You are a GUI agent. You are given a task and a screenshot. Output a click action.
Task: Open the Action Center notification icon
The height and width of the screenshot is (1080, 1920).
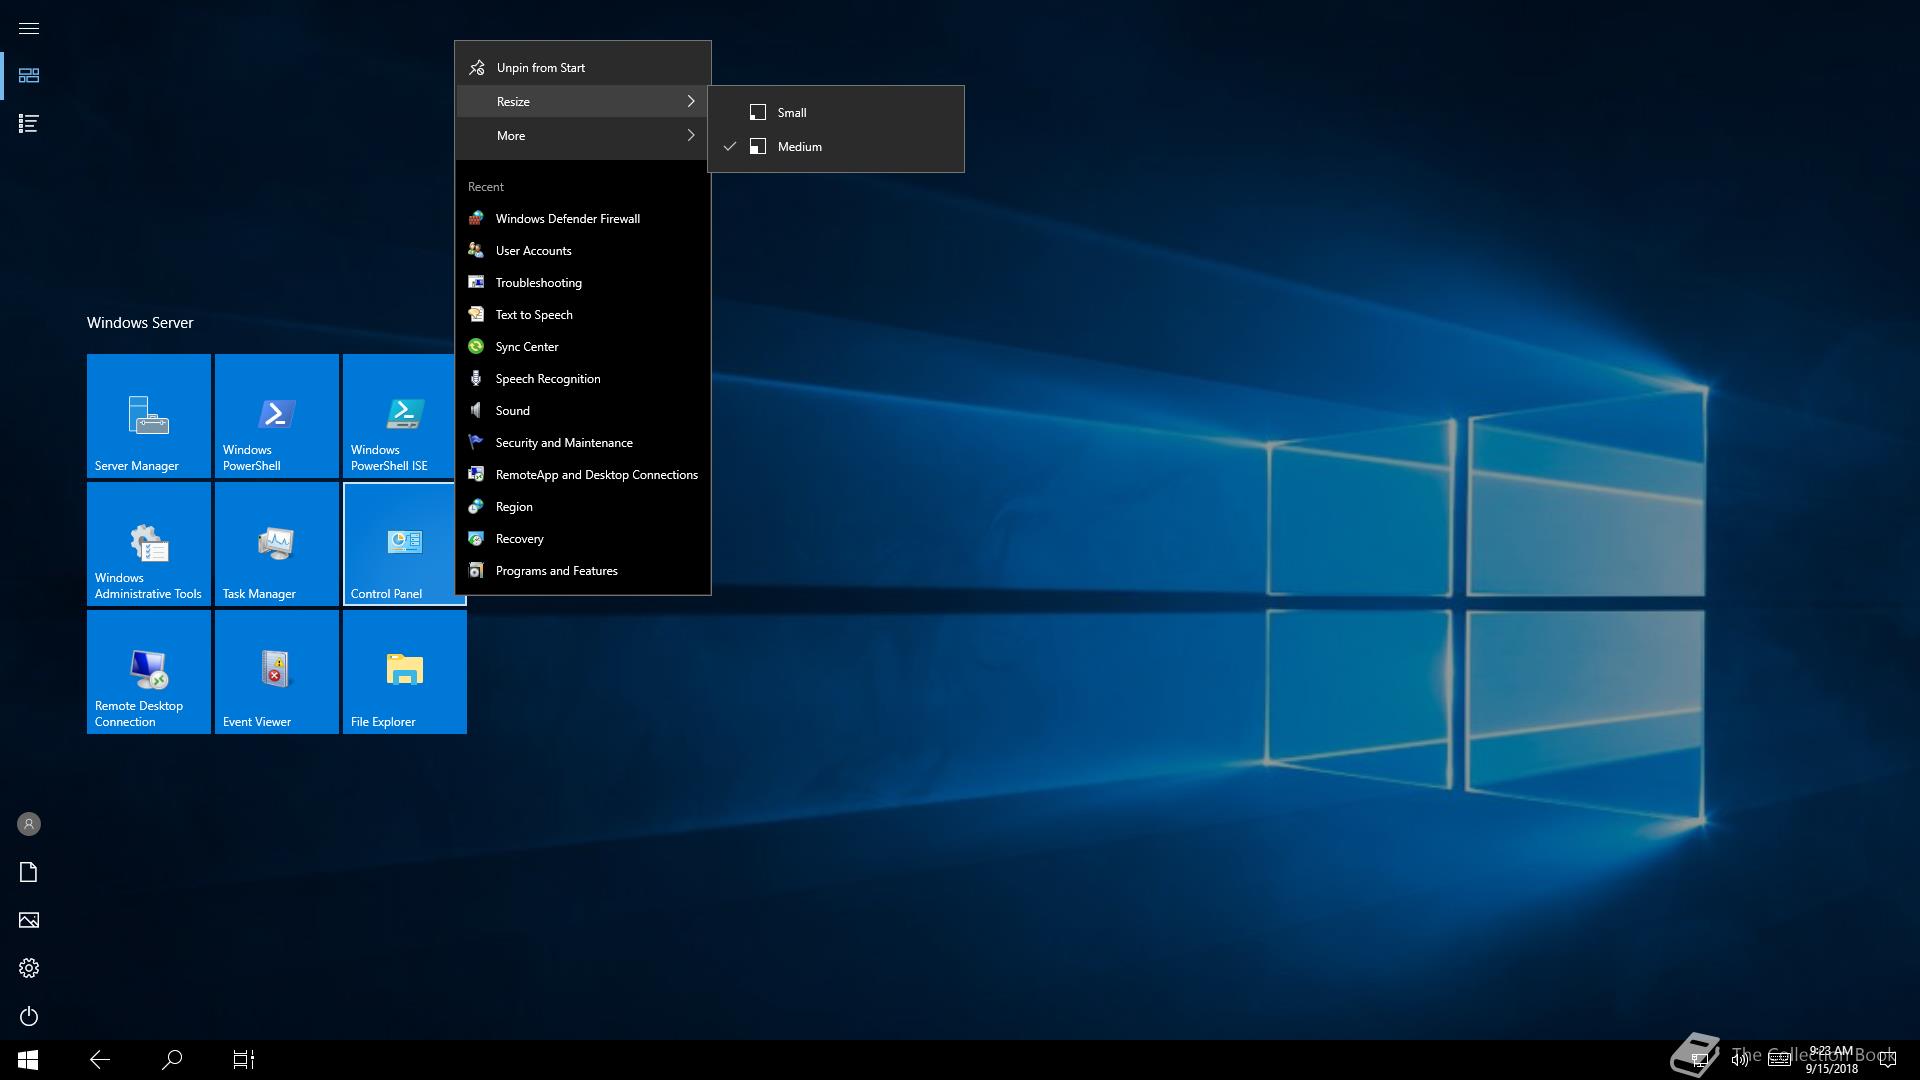pyautogui.click(x=1888, y=1060)
